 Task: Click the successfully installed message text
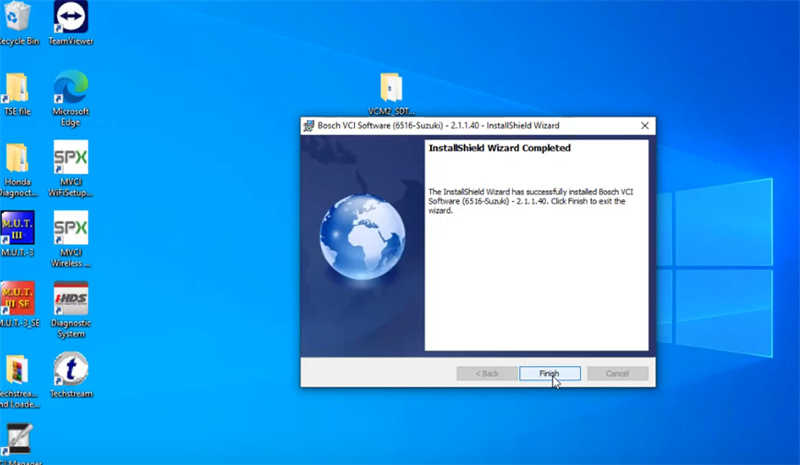click(531, 201)
